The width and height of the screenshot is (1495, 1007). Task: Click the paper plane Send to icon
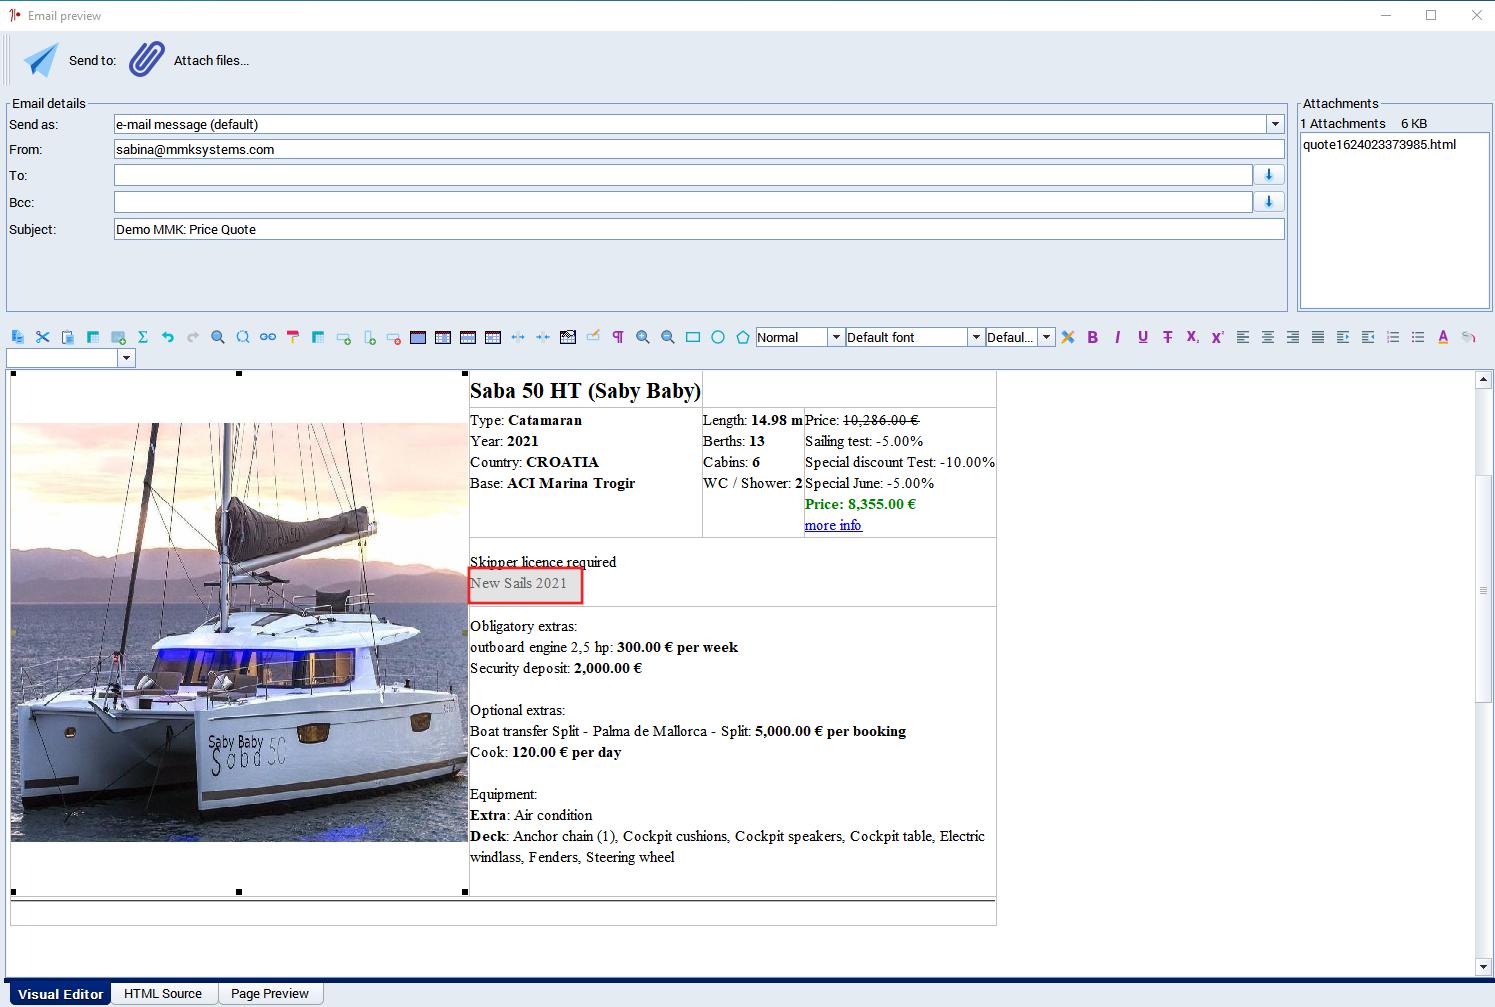(41, 60)
